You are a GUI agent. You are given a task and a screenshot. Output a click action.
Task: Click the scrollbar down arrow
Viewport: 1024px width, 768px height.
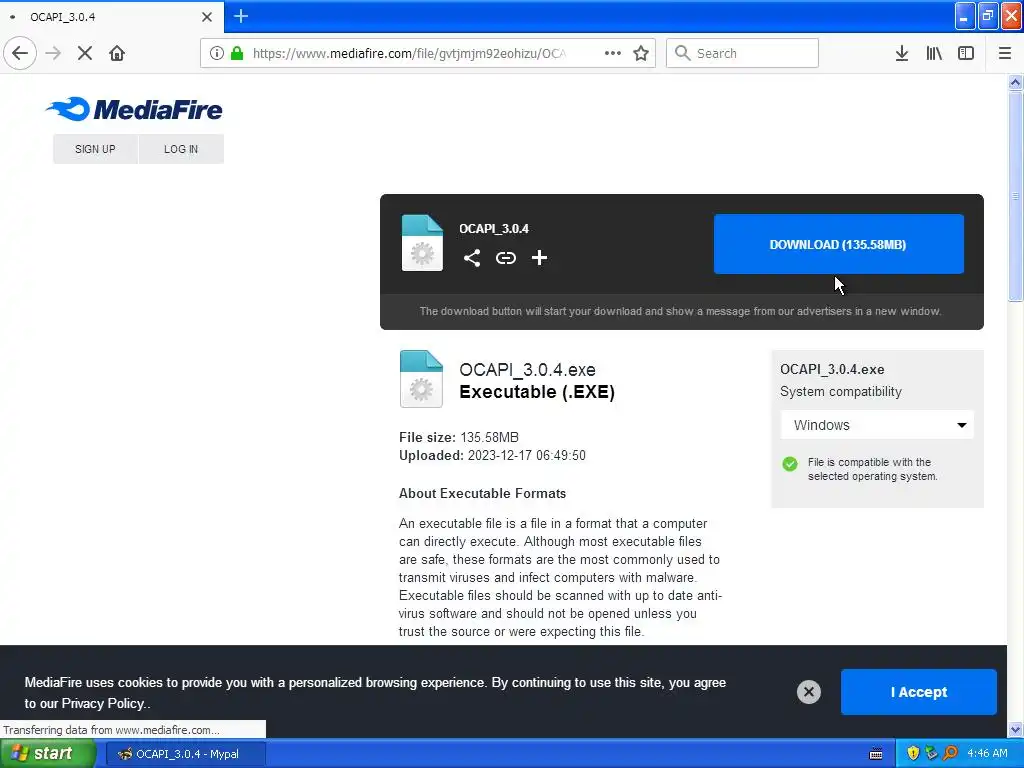[1015, 729]
